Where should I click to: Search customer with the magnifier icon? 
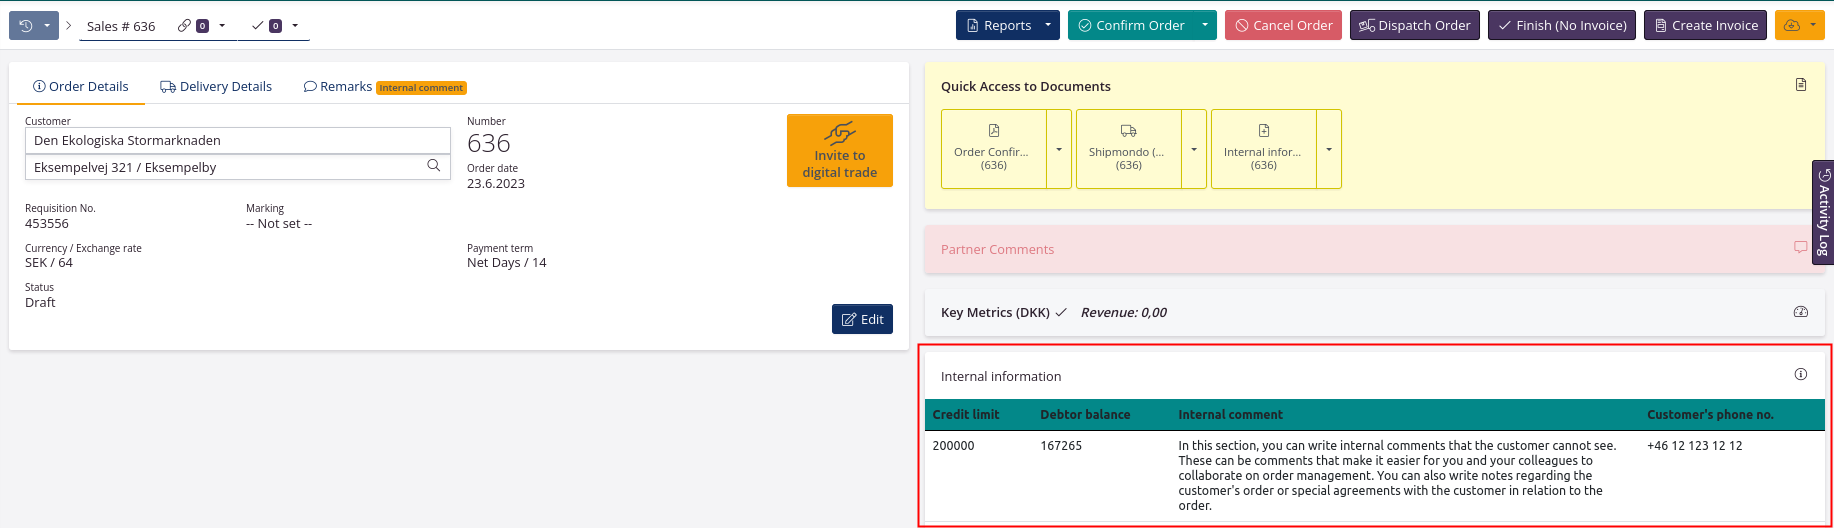pos(433,166)
